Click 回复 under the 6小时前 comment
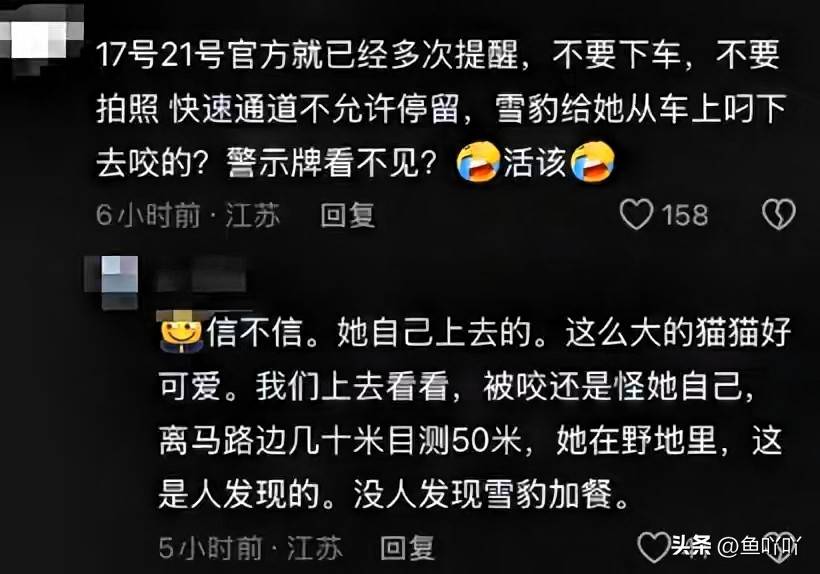Screen dimensions: 820x574 tap(348, 215)
